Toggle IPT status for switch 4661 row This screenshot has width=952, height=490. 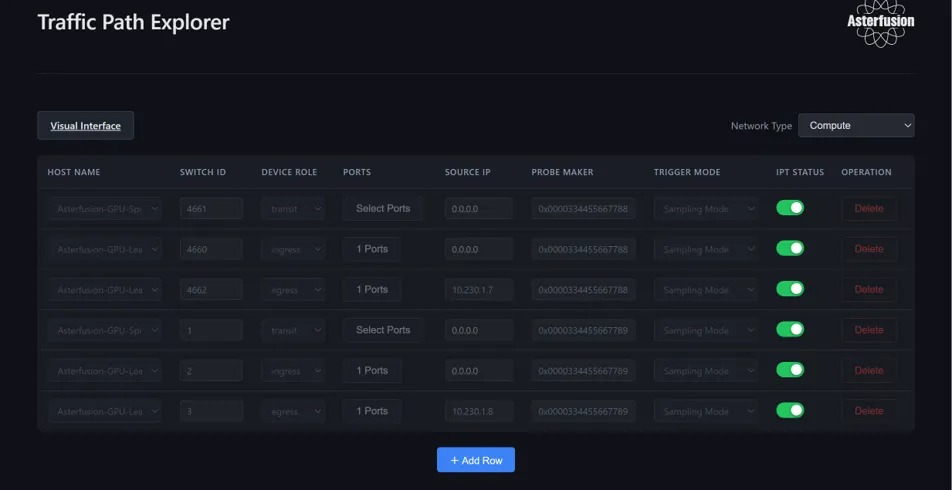(790, 208)
